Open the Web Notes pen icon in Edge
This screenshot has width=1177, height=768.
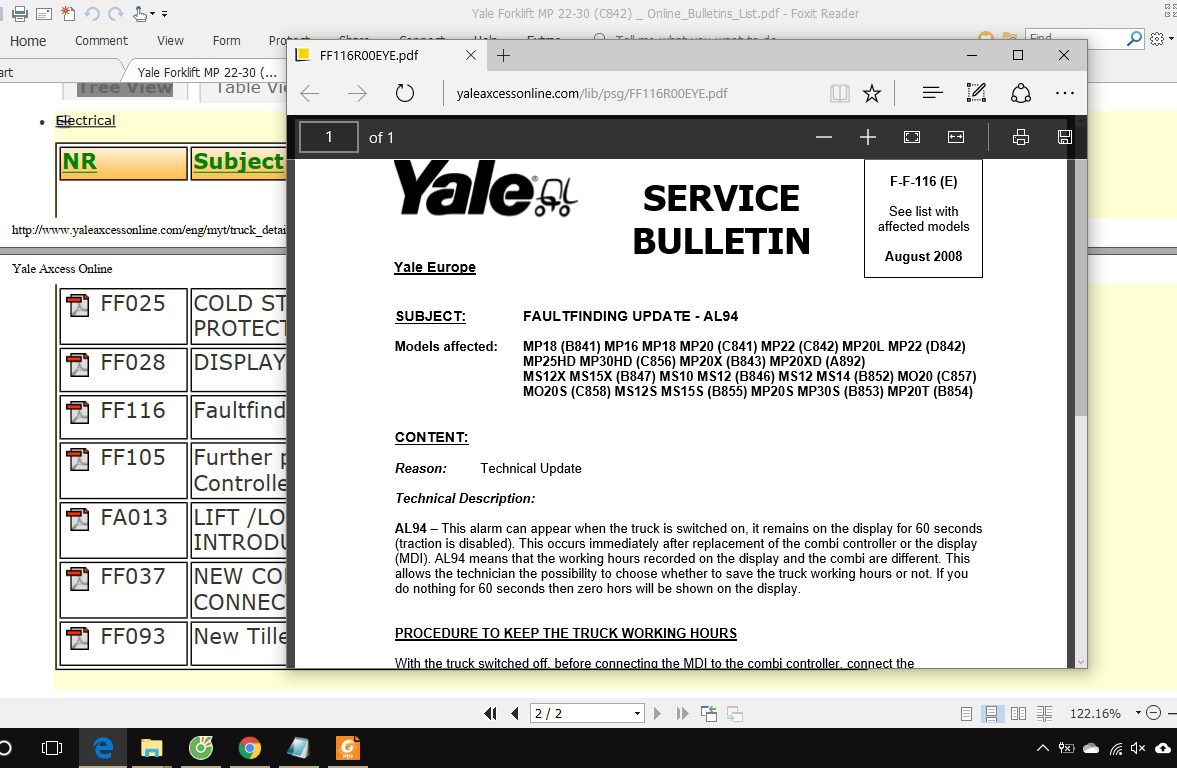coord(975,92)
